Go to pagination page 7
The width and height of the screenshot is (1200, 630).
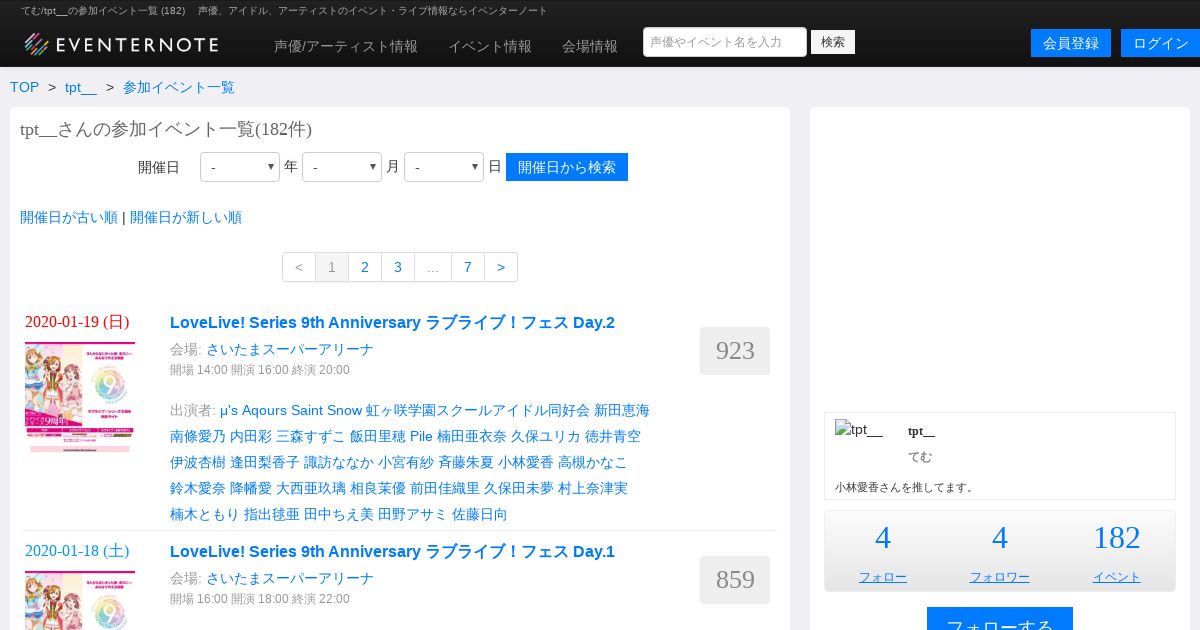point(468,267)
